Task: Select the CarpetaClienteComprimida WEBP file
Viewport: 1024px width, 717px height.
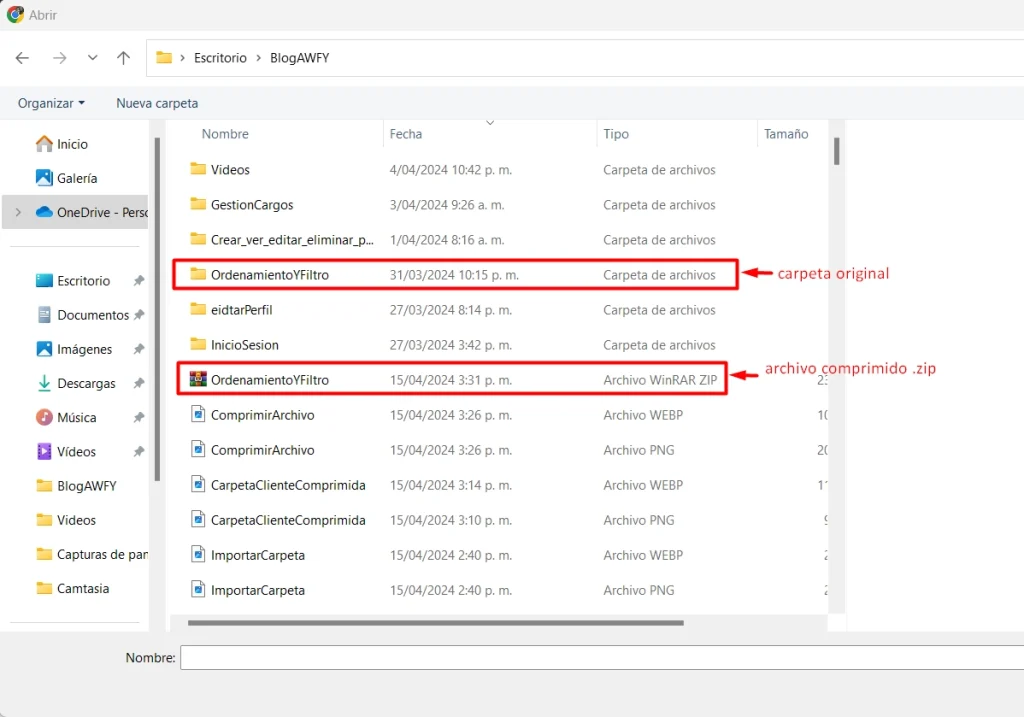Action: click(287, 485)
